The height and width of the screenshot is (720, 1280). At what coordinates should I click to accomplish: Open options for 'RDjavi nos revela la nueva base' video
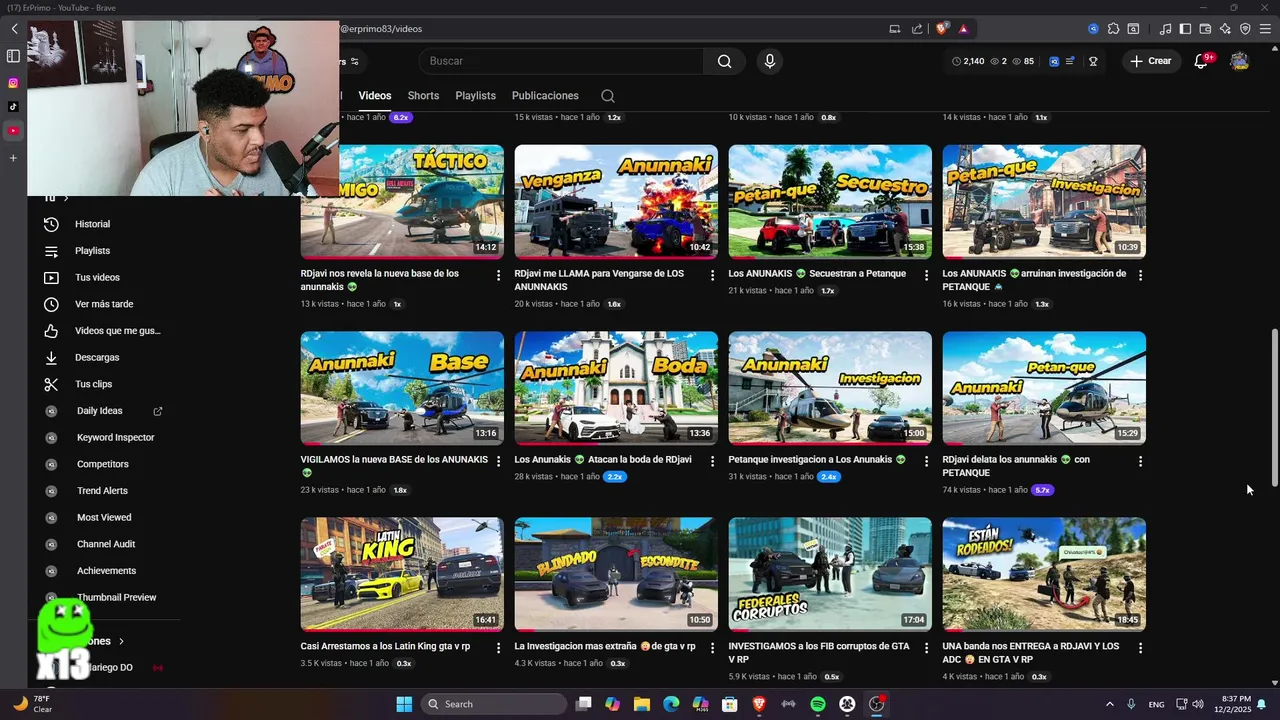pyautogui.click(x=498, y=275)
